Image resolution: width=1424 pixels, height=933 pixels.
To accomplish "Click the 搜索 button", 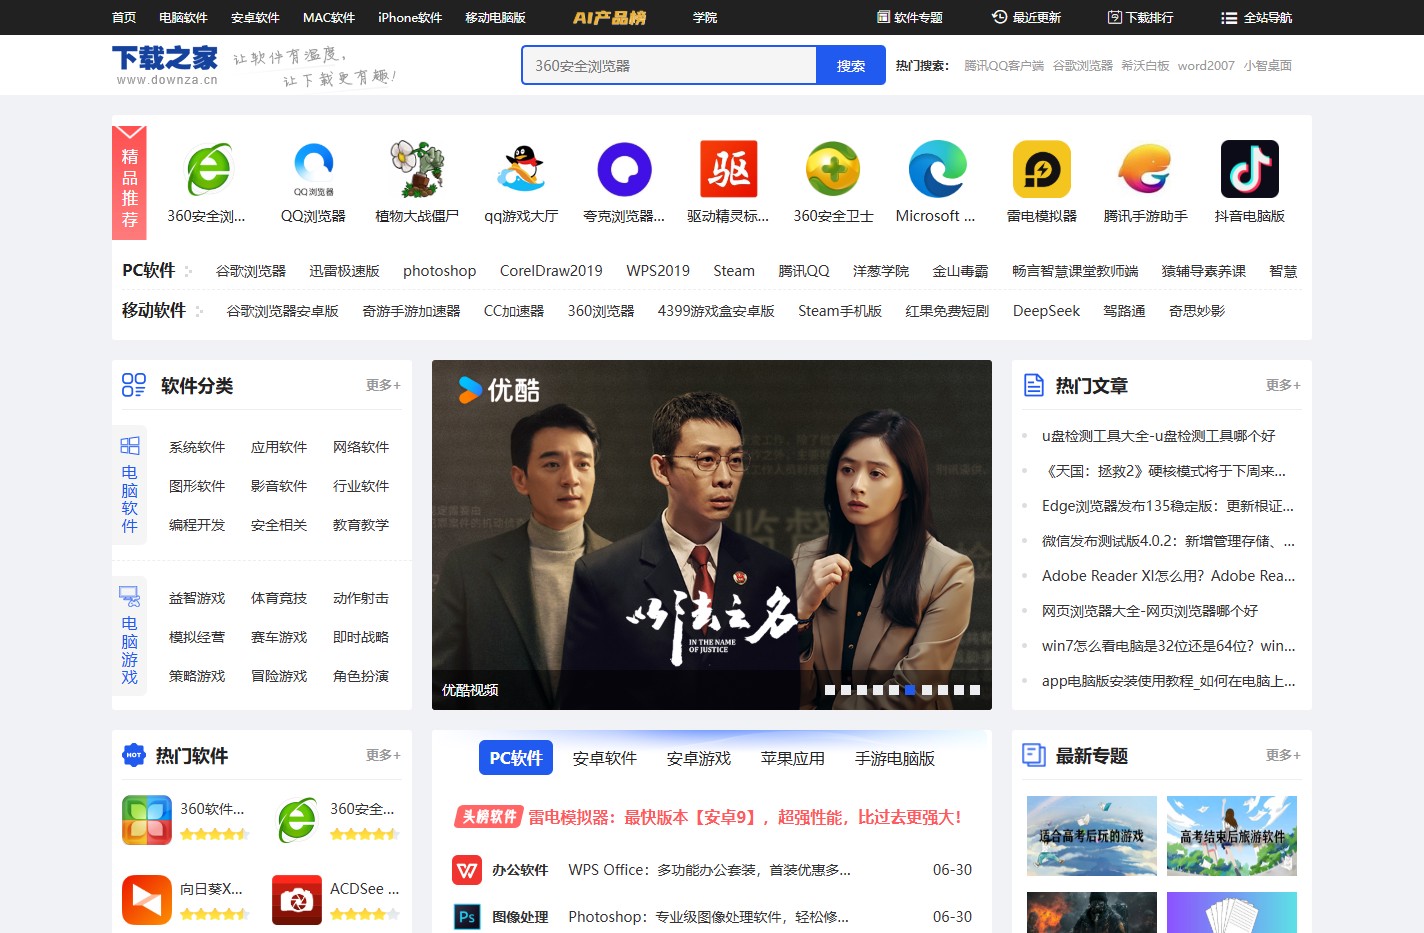I will coord(851,65).
